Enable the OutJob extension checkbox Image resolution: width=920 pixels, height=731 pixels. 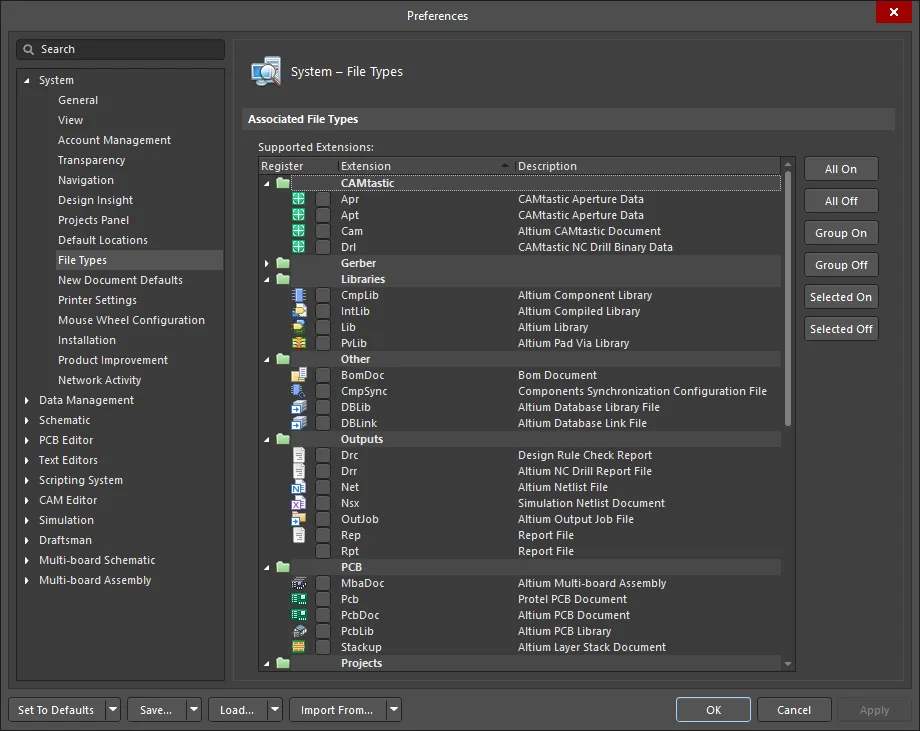[x=323, y=519]
